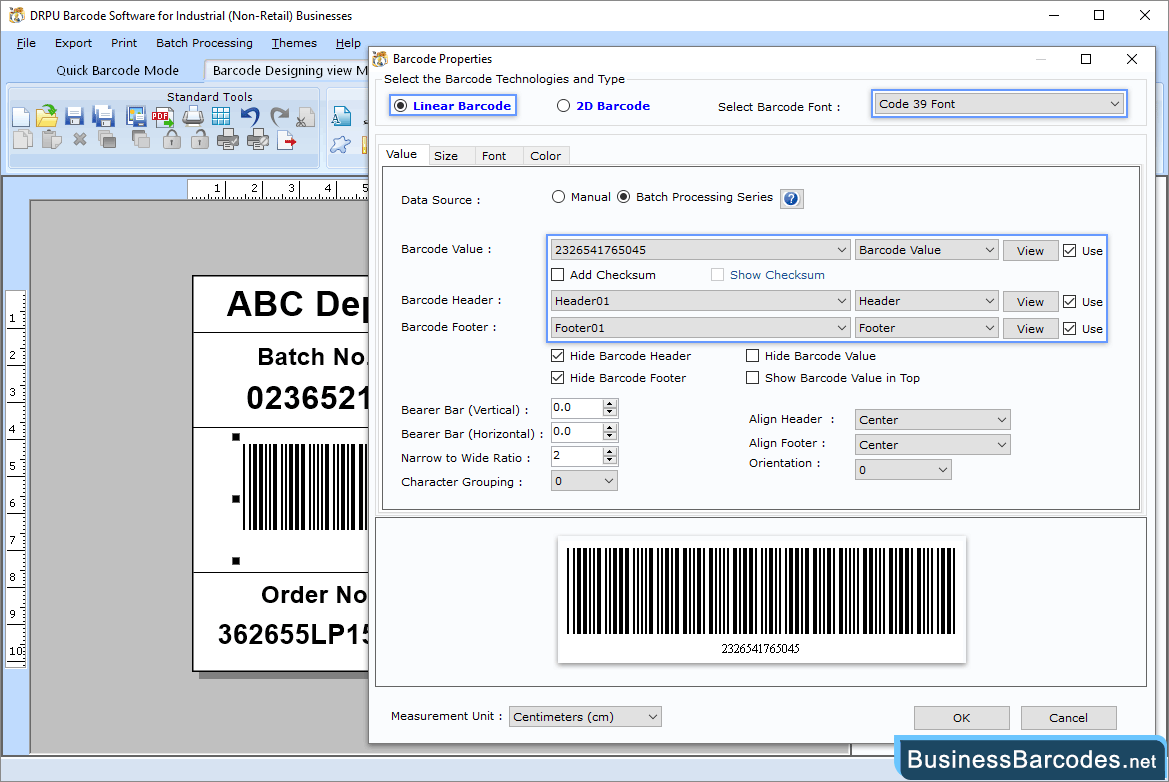Open the Character Grouping dropdown

(584, 482)
